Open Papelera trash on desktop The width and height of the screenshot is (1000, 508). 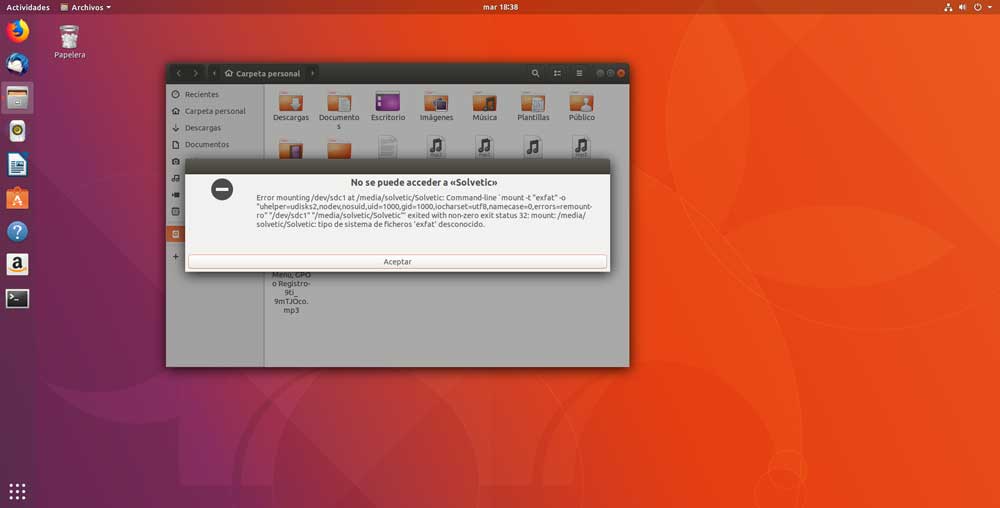point(70,42)
